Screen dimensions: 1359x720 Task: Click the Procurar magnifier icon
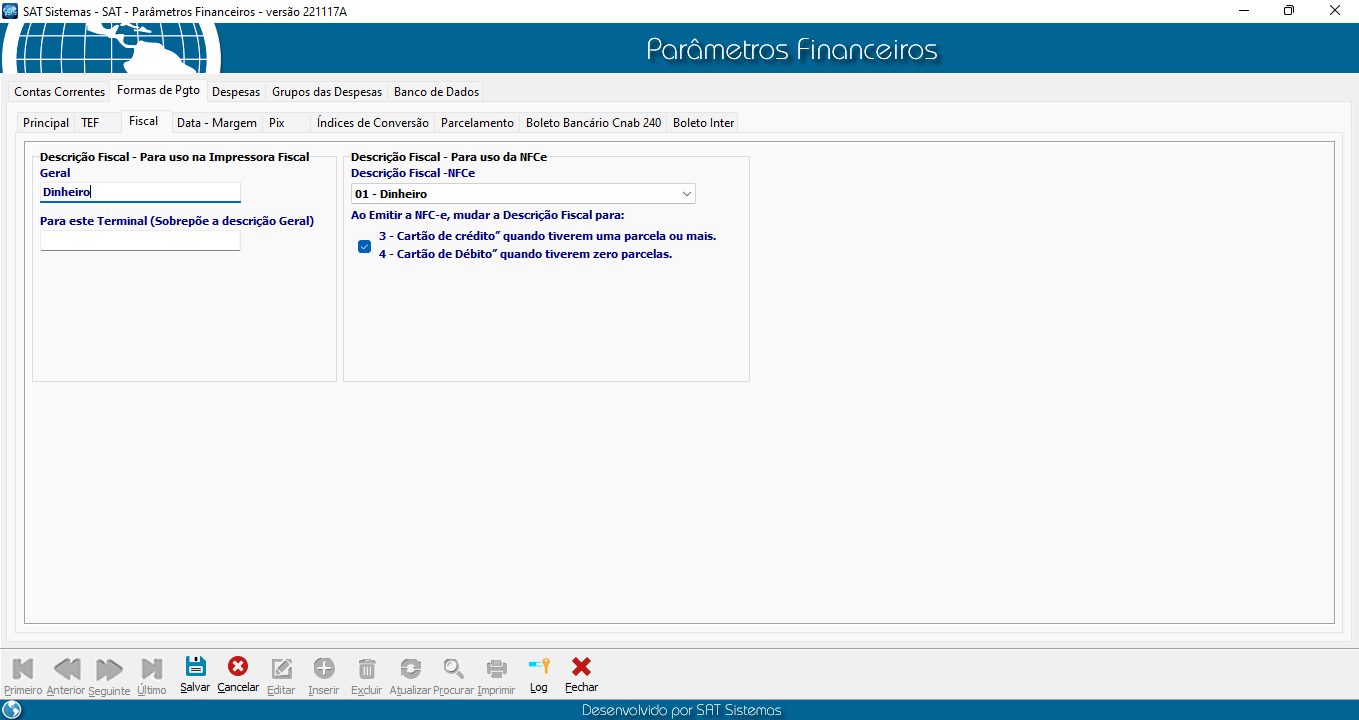(454, 668)
